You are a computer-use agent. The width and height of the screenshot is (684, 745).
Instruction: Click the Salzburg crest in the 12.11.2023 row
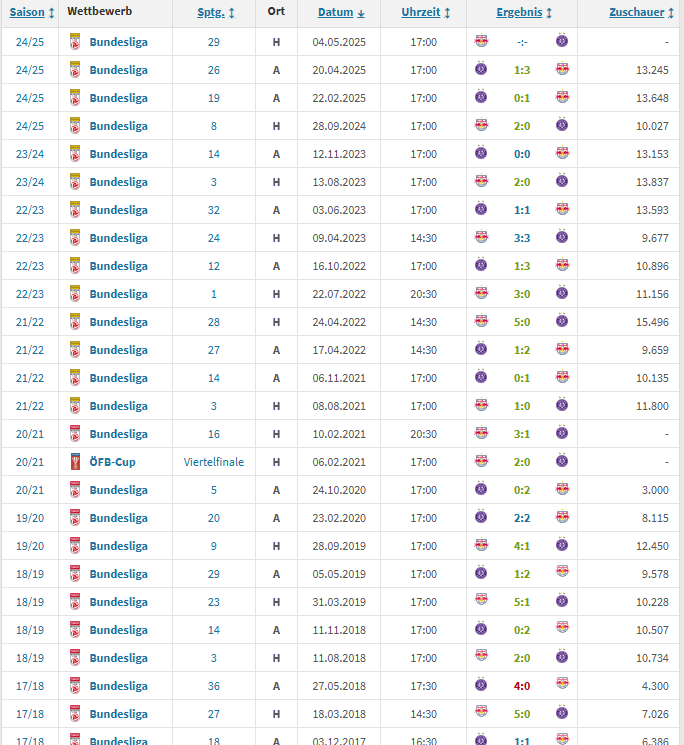562,154
